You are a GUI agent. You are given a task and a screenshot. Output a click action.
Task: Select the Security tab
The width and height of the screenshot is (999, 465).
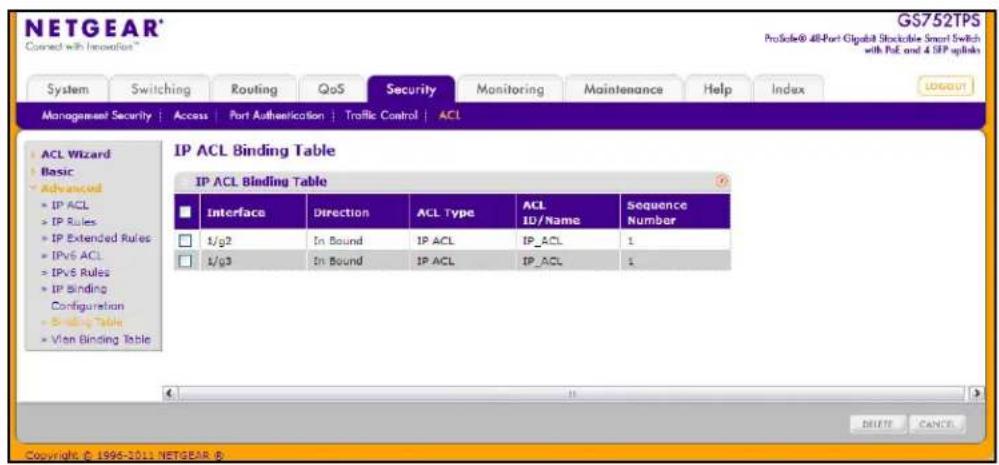pos(411,89)
